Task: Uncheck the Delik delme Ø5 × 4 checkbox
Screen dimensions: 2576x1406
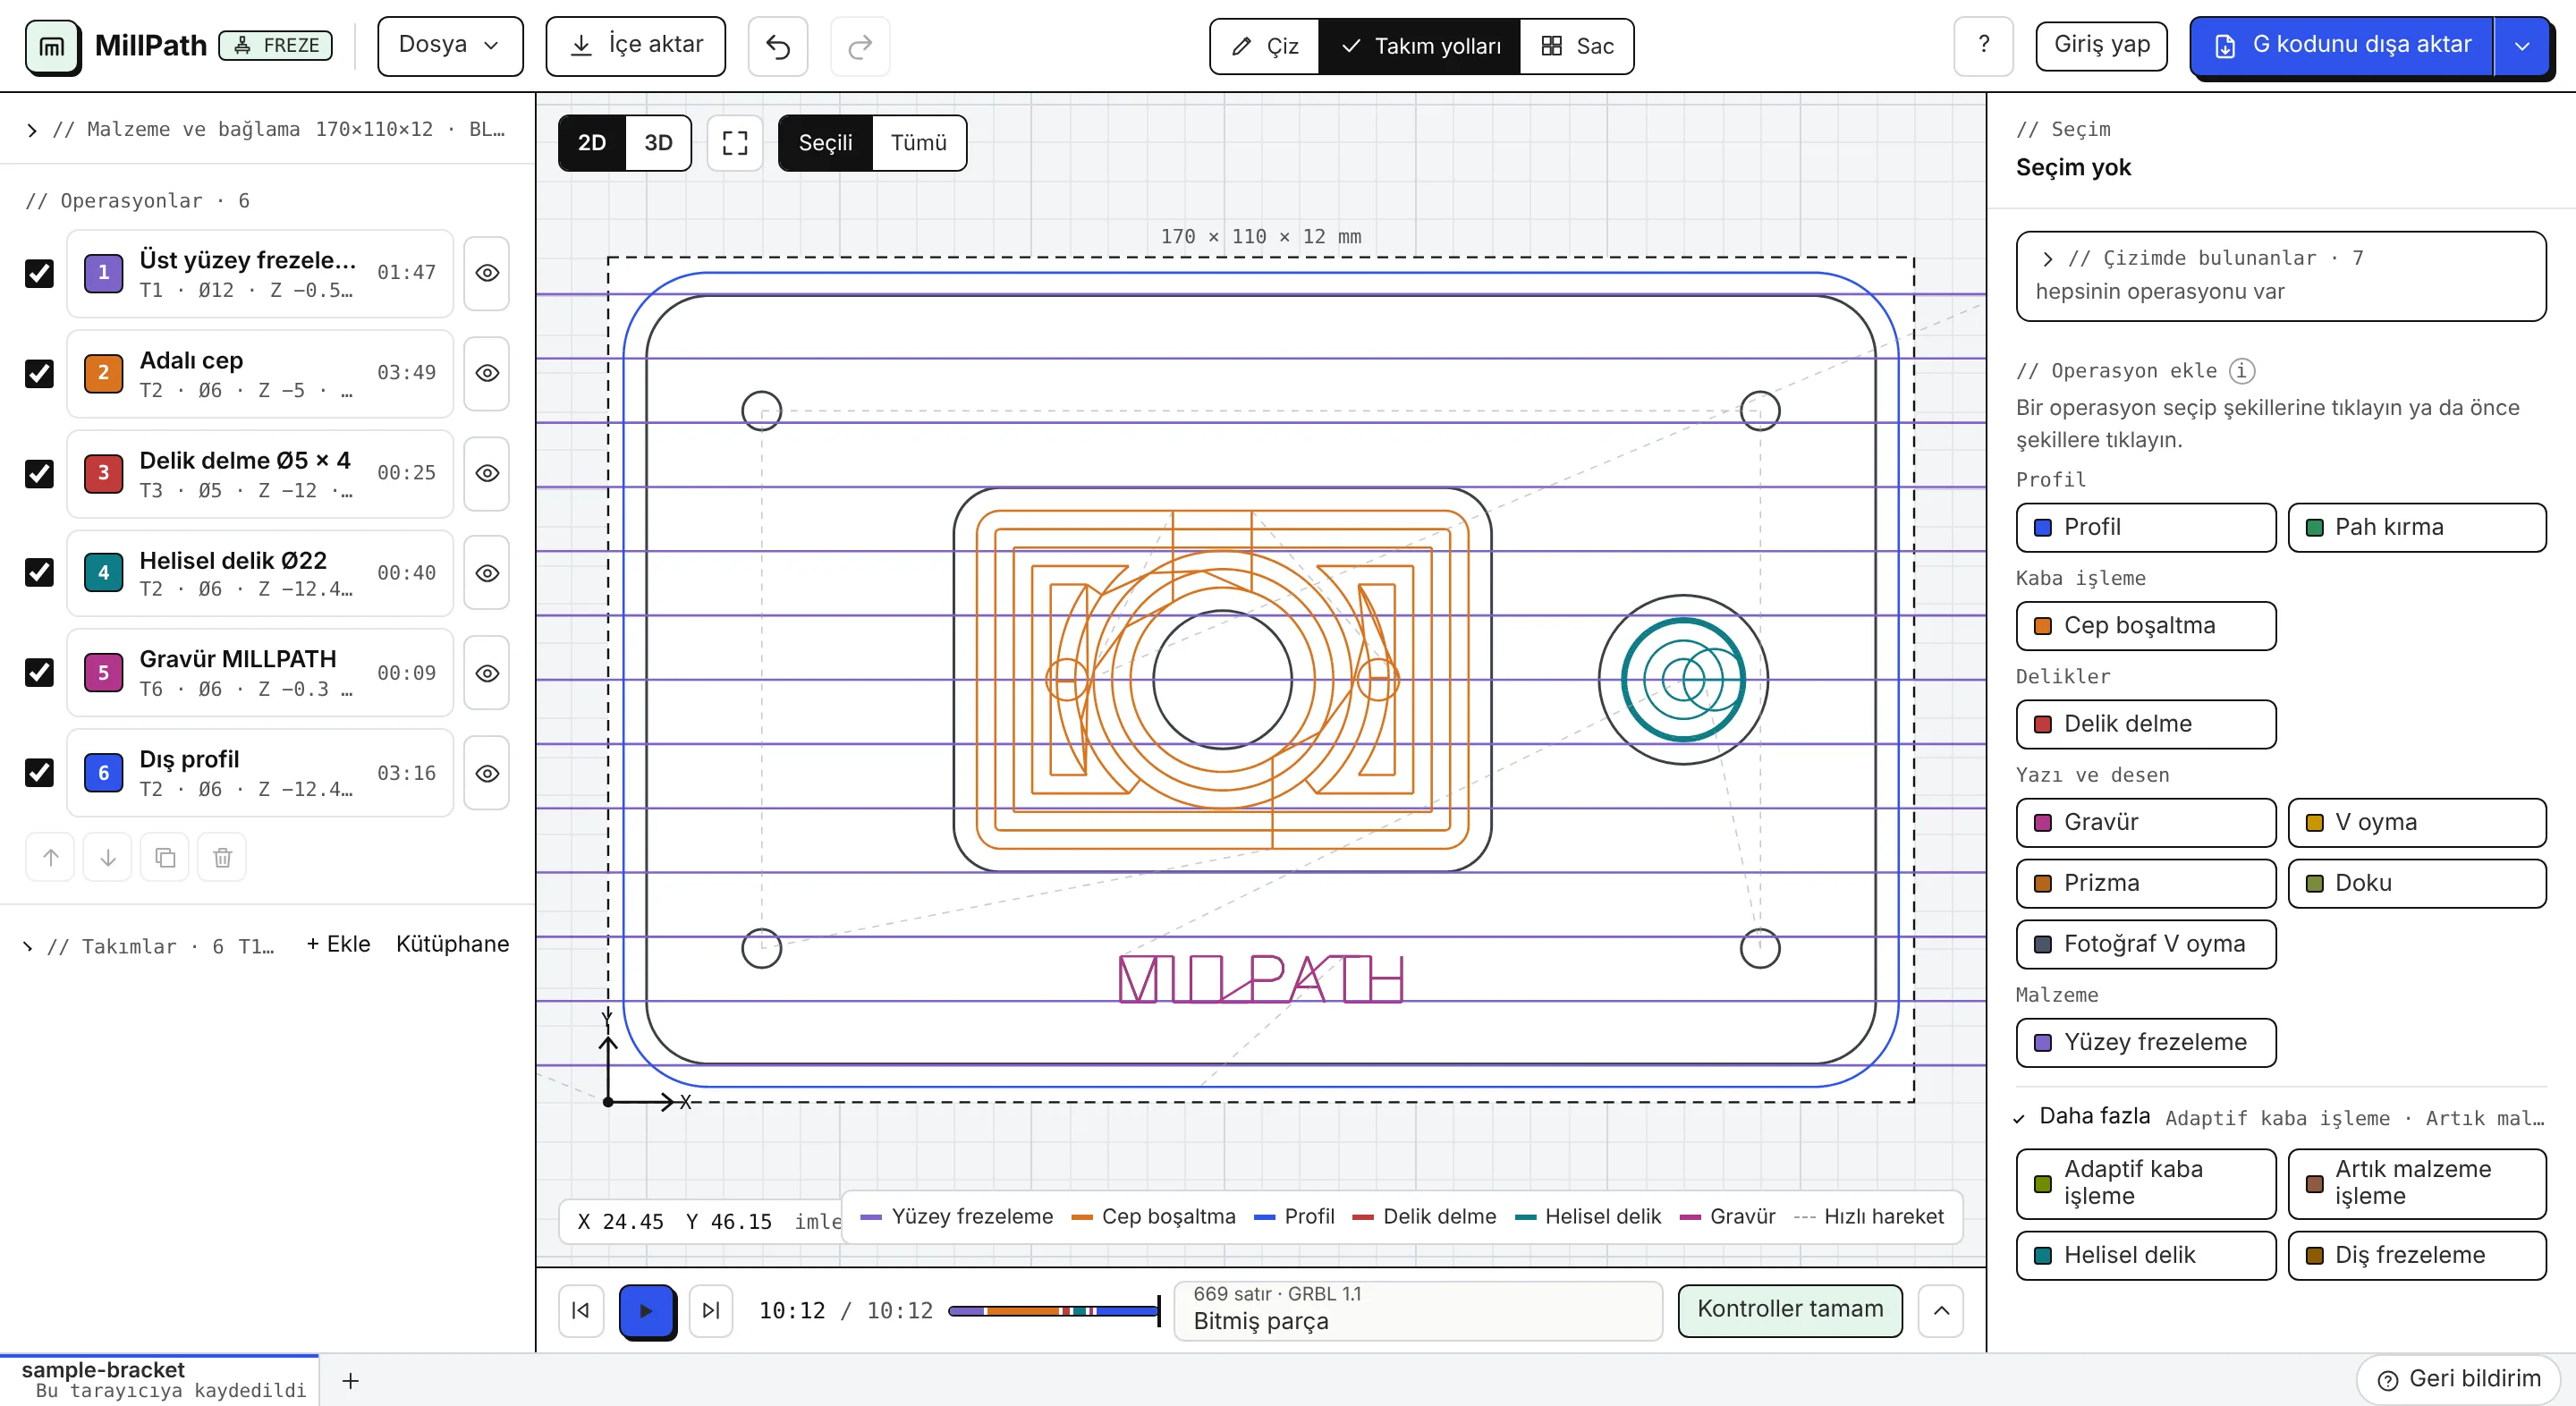Action: (39, 473)
